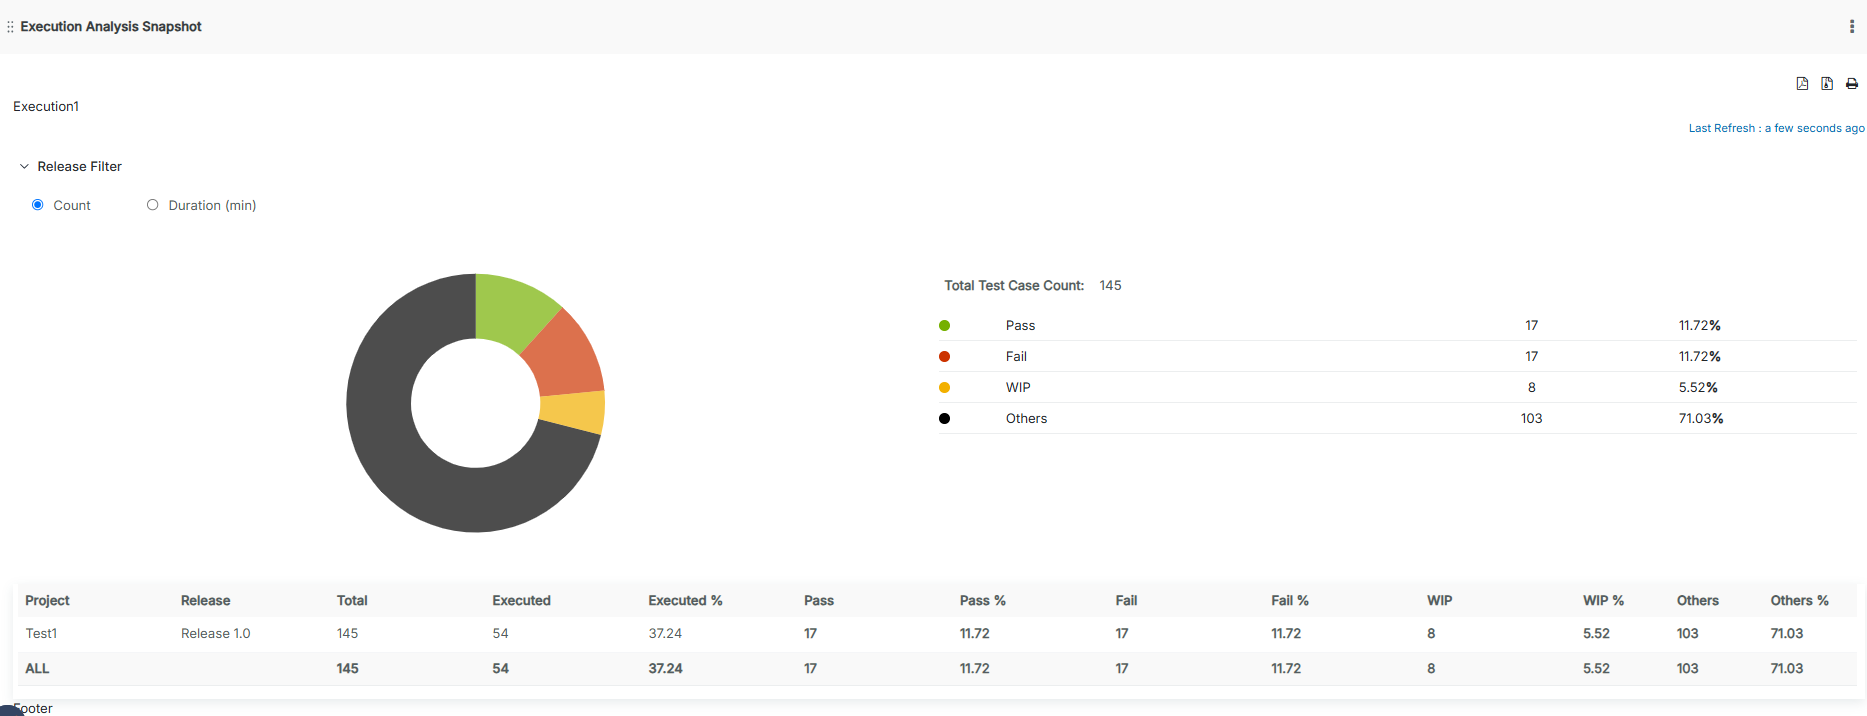Click the red Fail legend dot
This screenshot has width=1867, height=716.
(944, 357)
